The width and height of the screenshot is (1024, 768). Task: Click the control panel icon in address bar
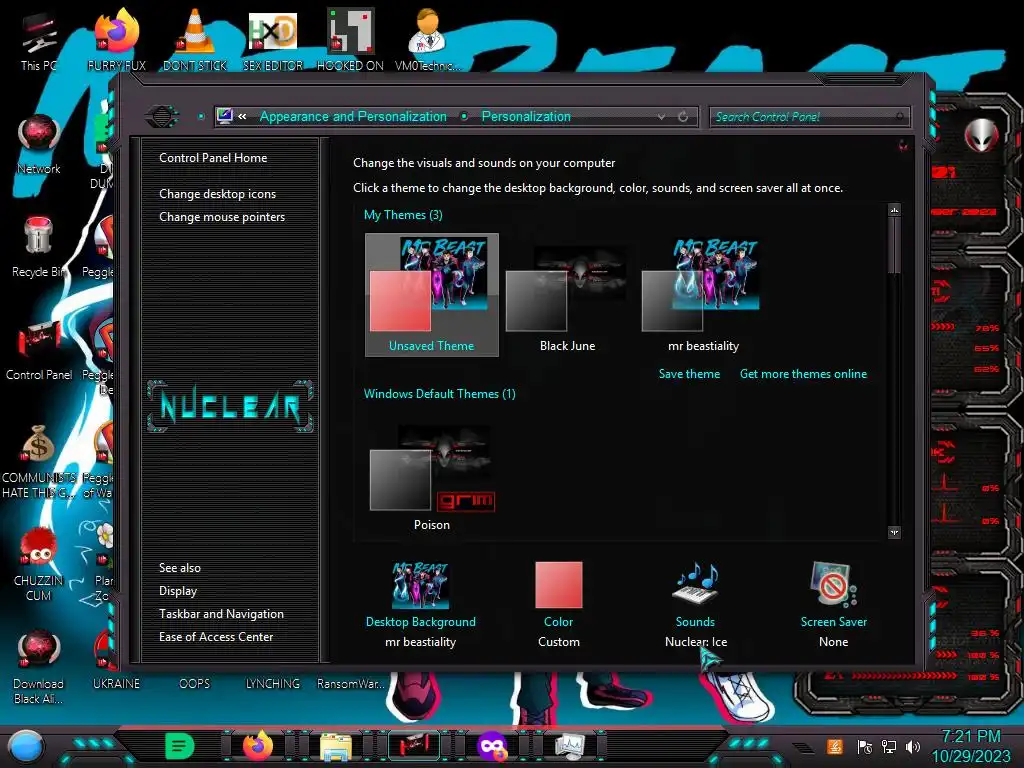tap(225, 116)
